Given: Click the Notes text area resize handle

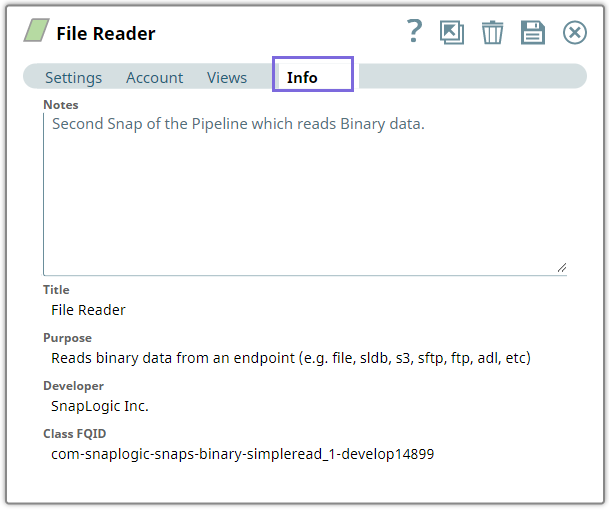Looking at the screenshot, I should (561, 267).
